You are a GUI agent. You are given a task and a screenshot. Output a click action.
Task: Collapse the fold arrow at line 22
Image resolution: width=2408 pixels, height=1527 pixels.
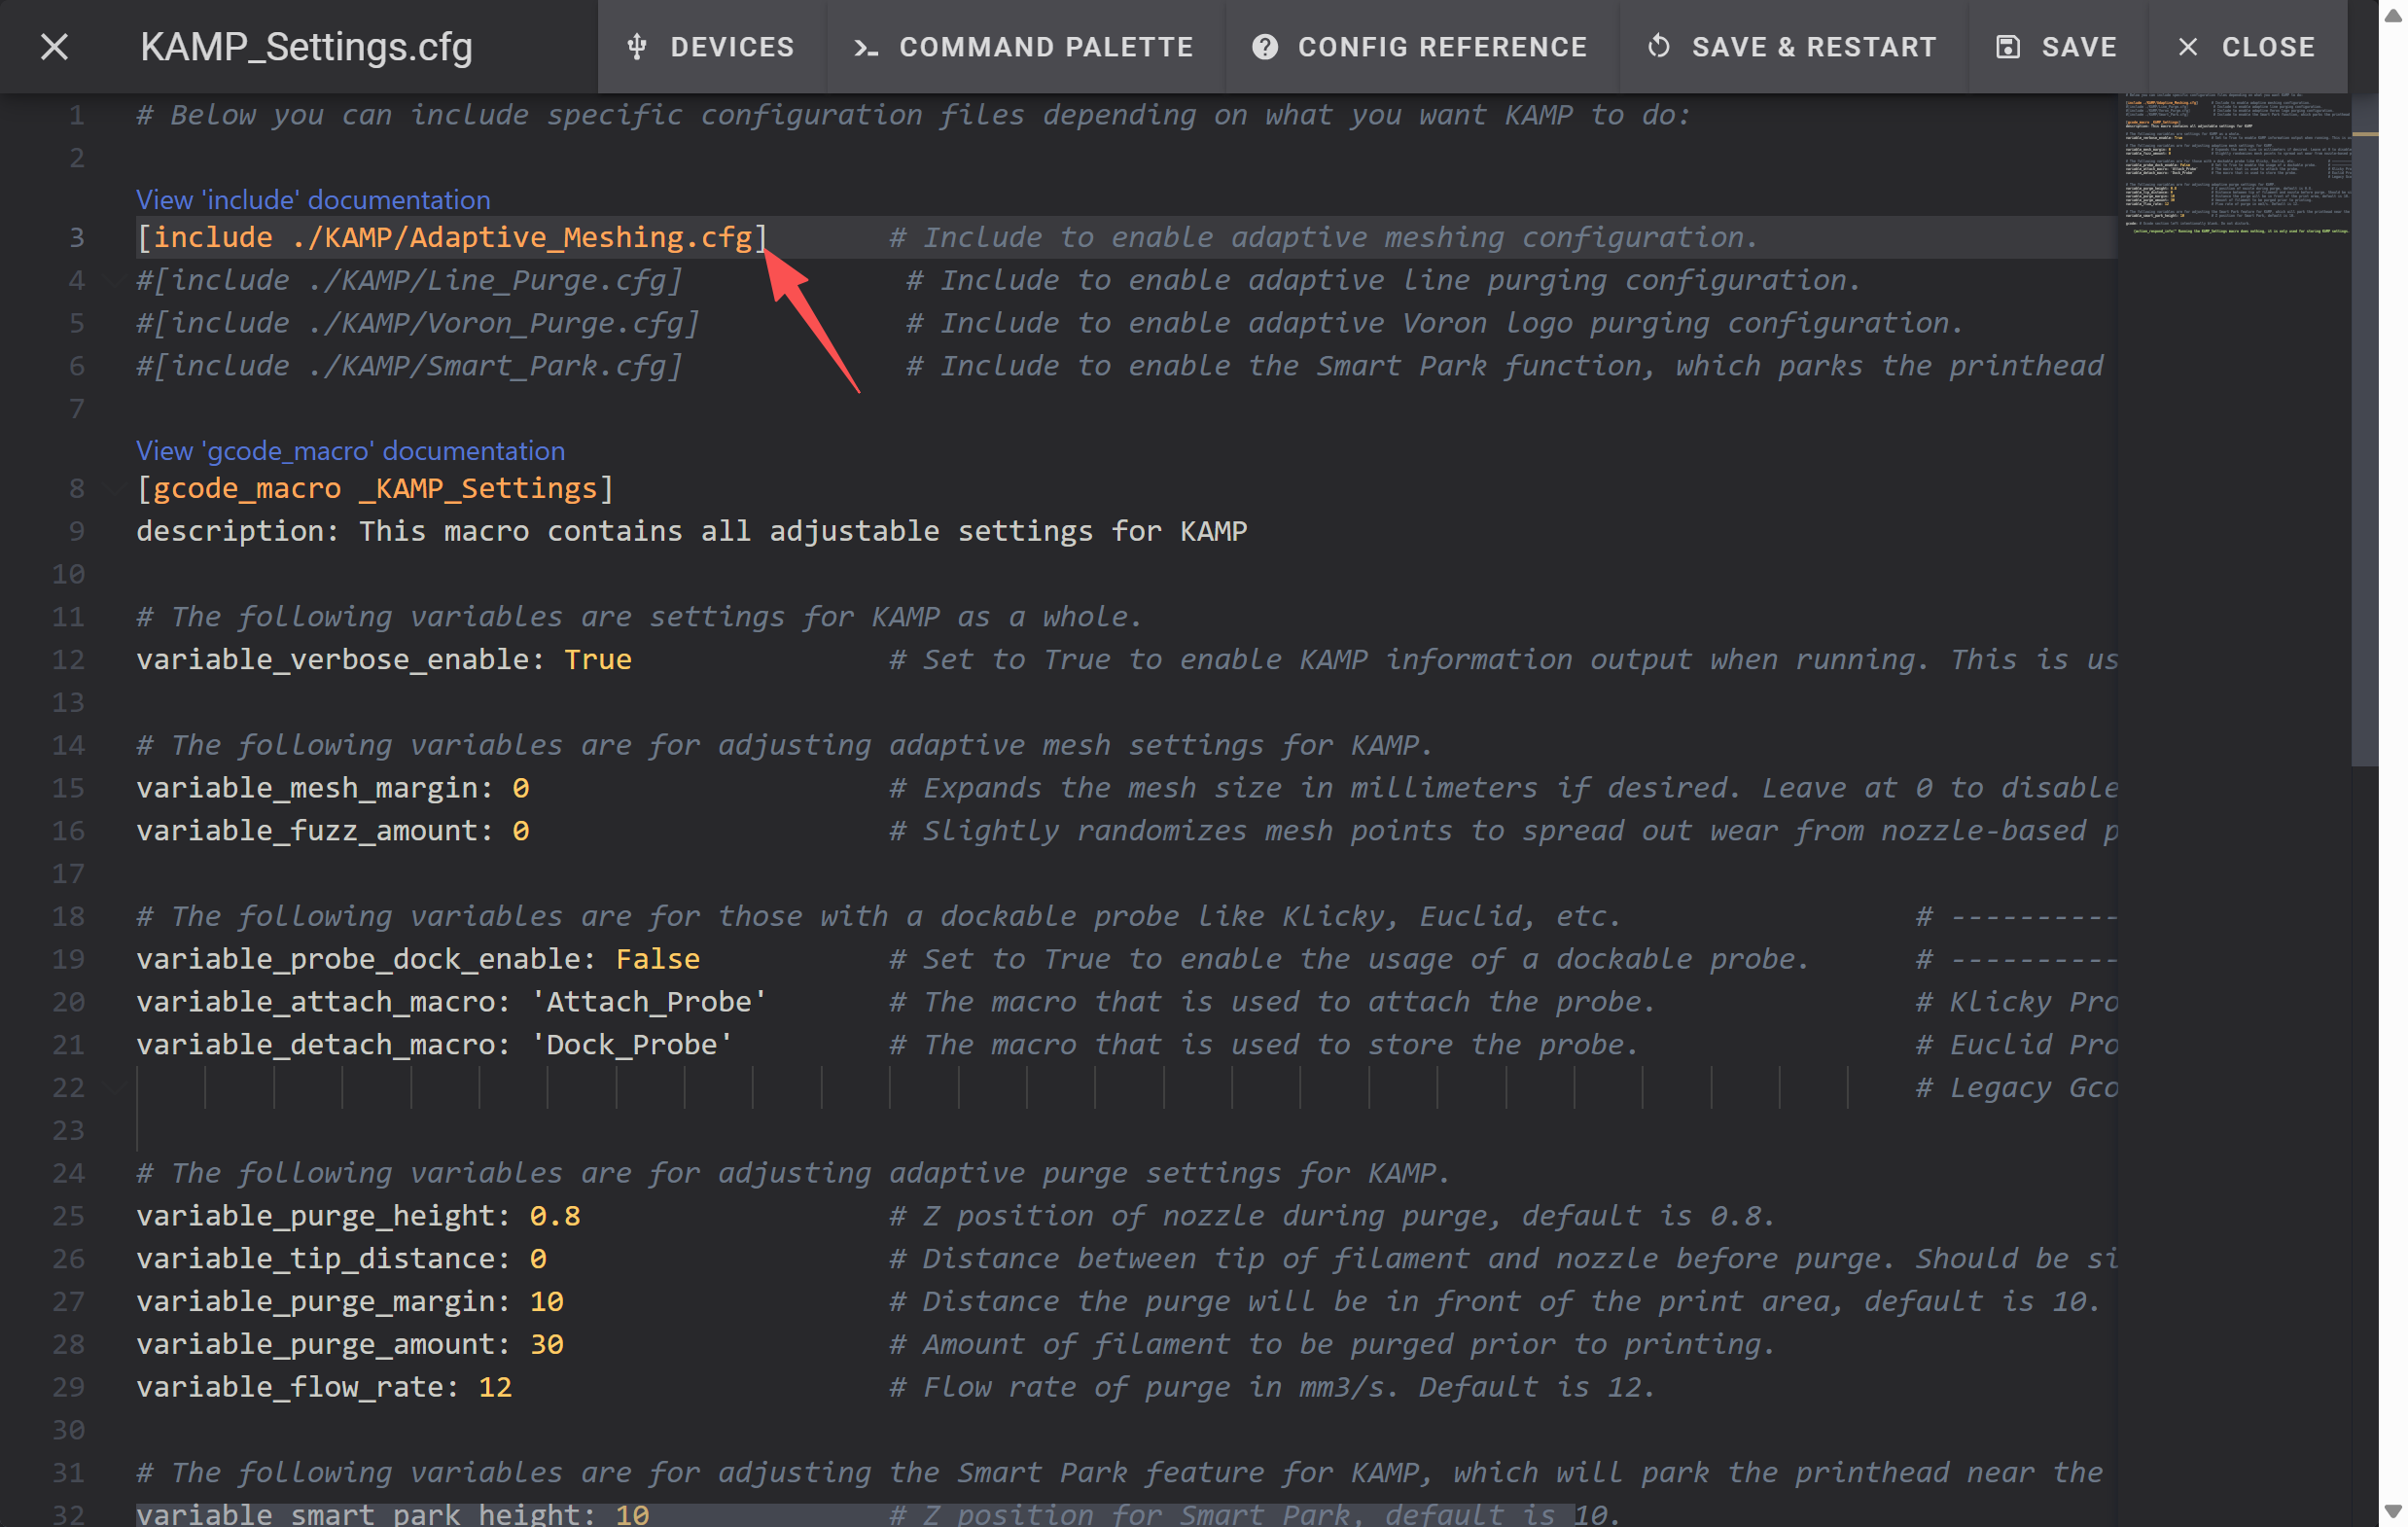click(113, 1088)
